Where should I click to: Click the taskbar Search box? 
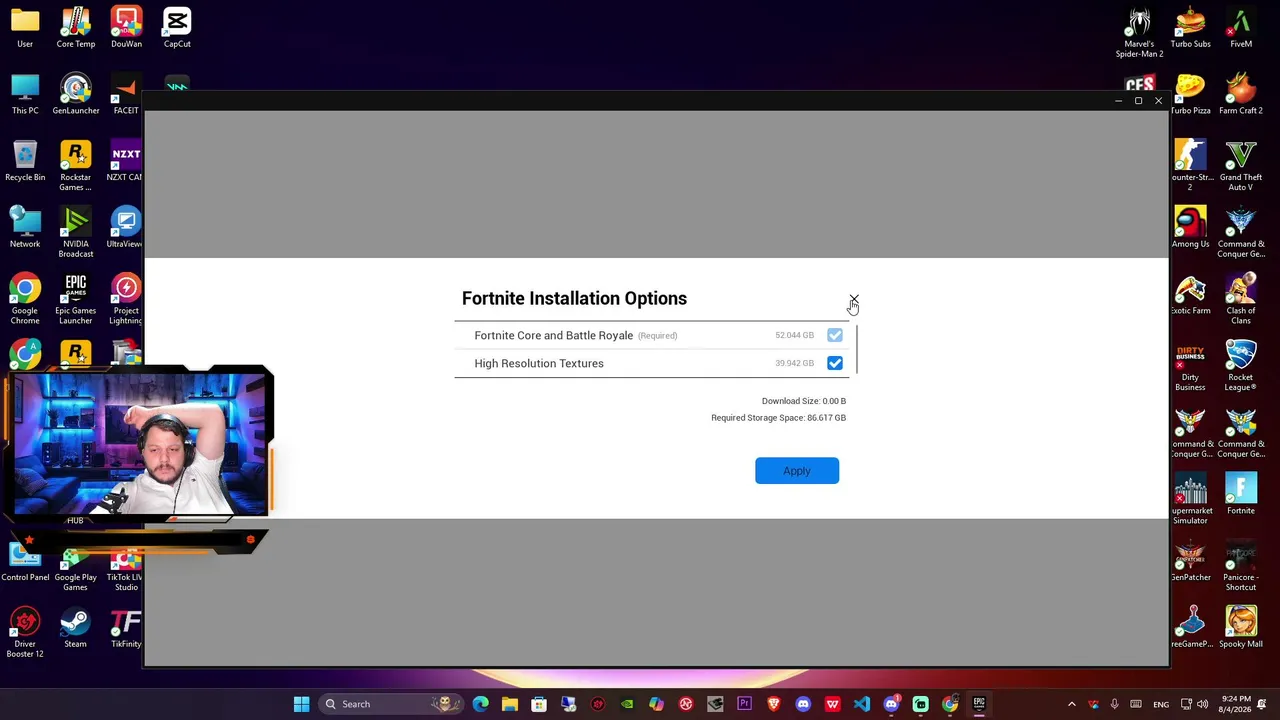[392, 704]
